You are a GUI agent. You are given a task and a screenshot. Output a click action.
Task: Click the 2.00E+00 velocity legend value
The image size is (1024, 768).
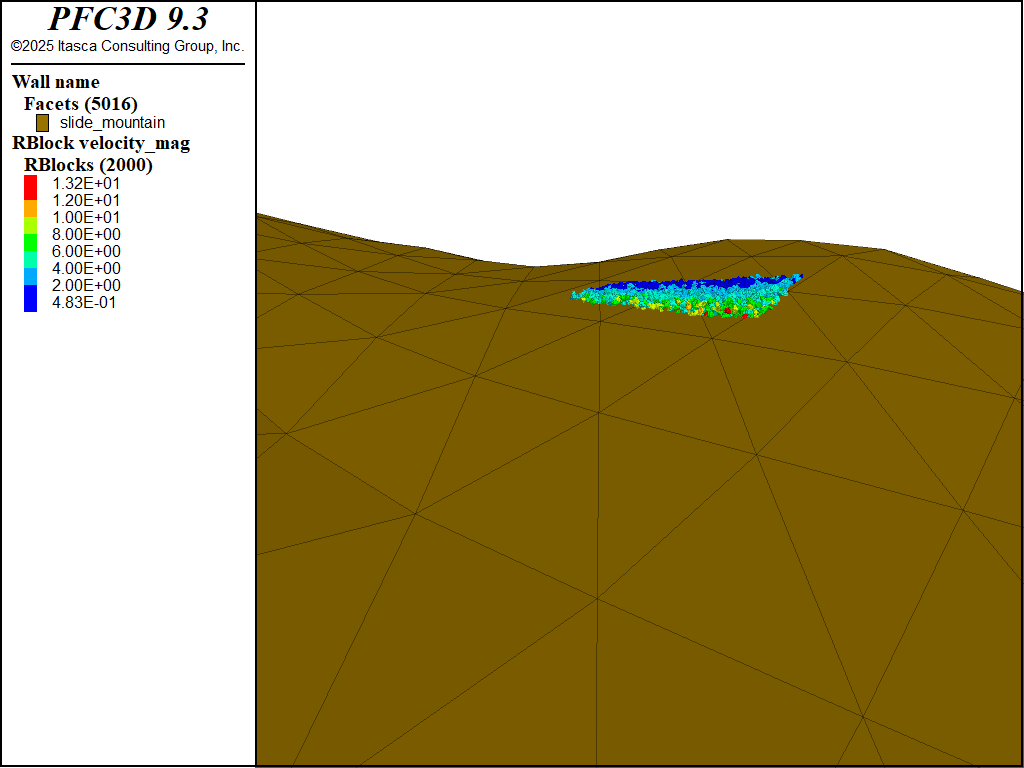(86, 285)
